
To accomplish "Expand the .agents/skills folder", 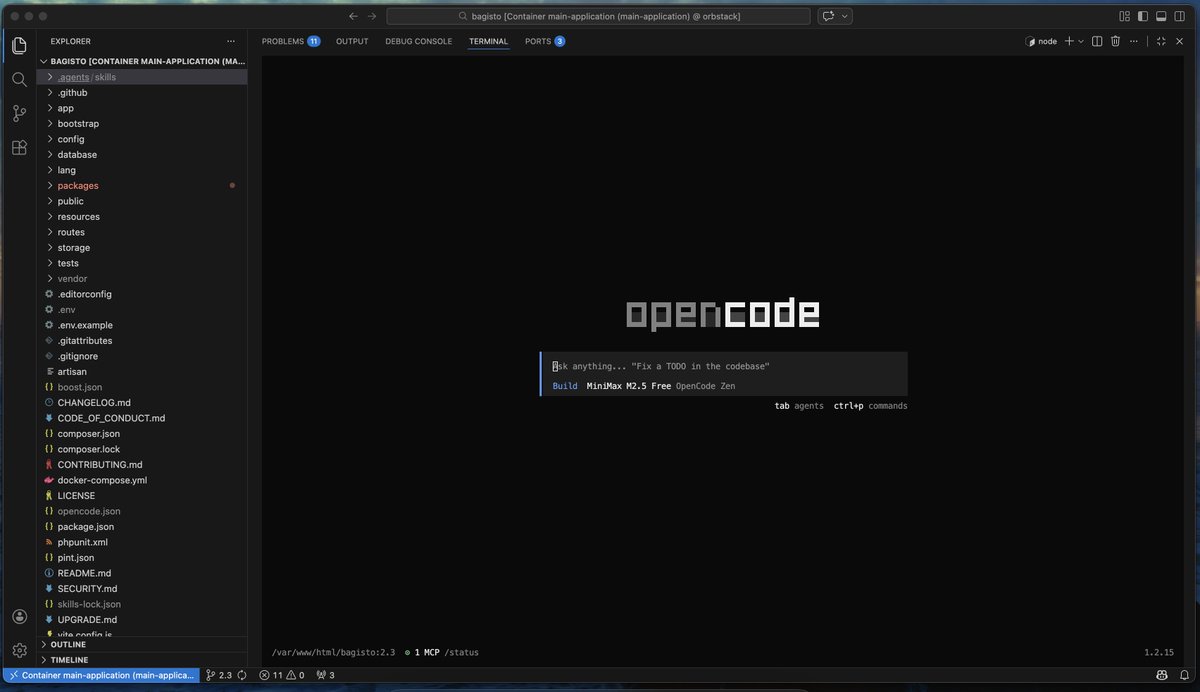I will [x=142, y=77].
